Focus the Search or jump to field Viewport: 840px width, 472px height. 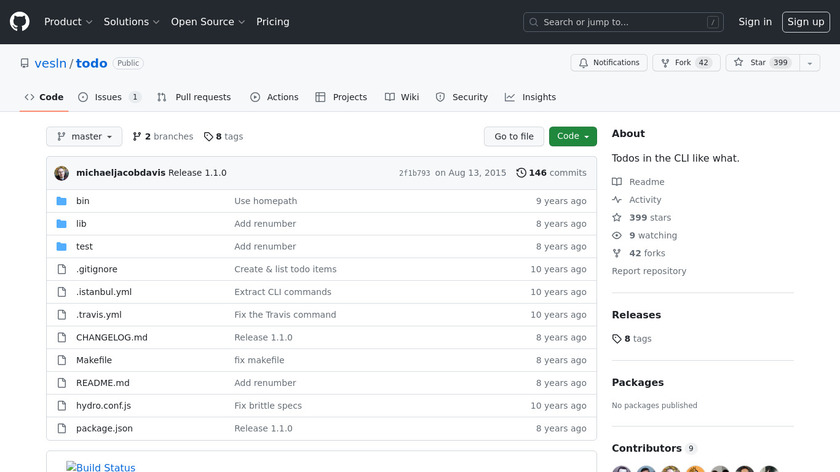point(623,22)
